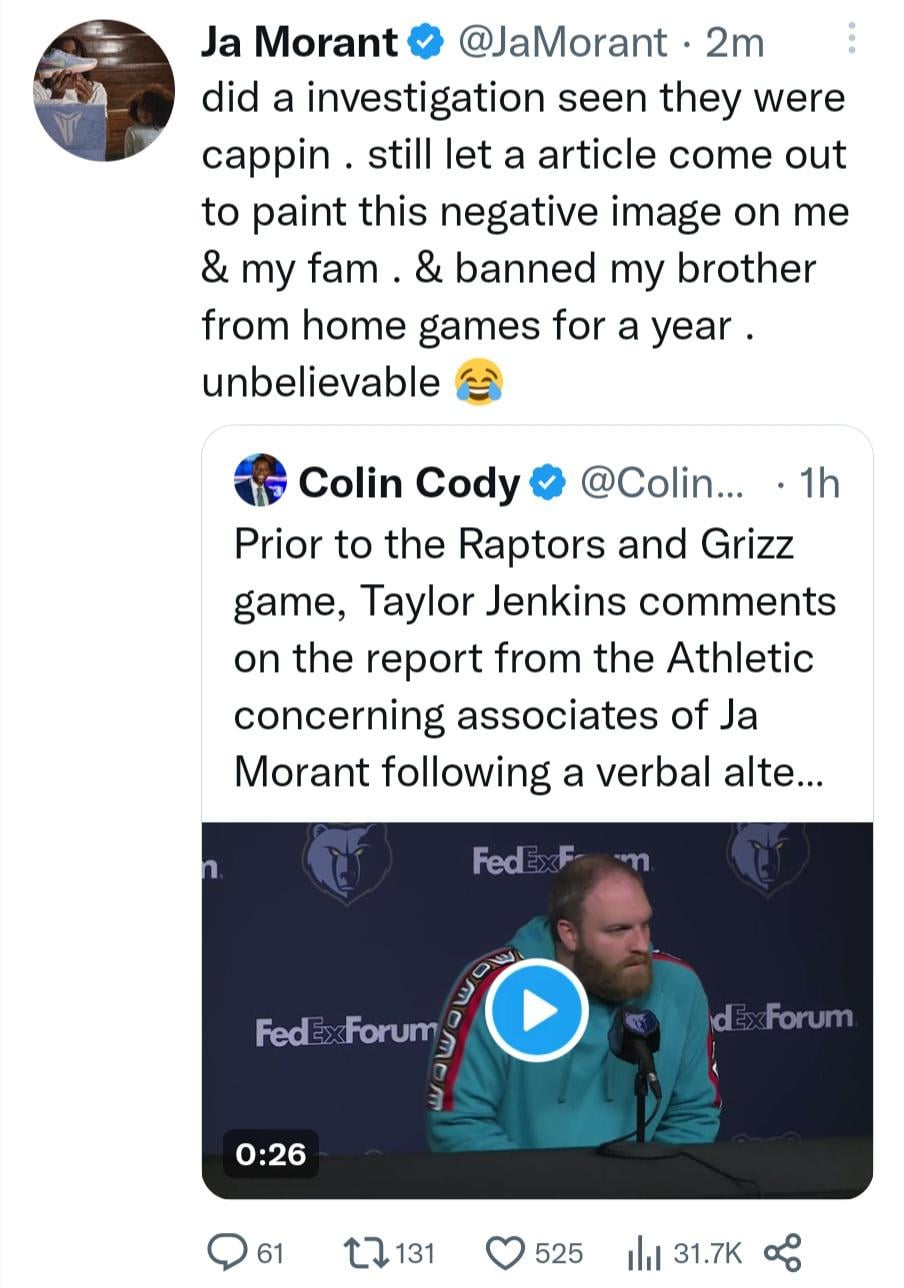This screenshot has width=904, height=1288.
Task: Tap the share icon
Action: click(x=781, y=1252)
